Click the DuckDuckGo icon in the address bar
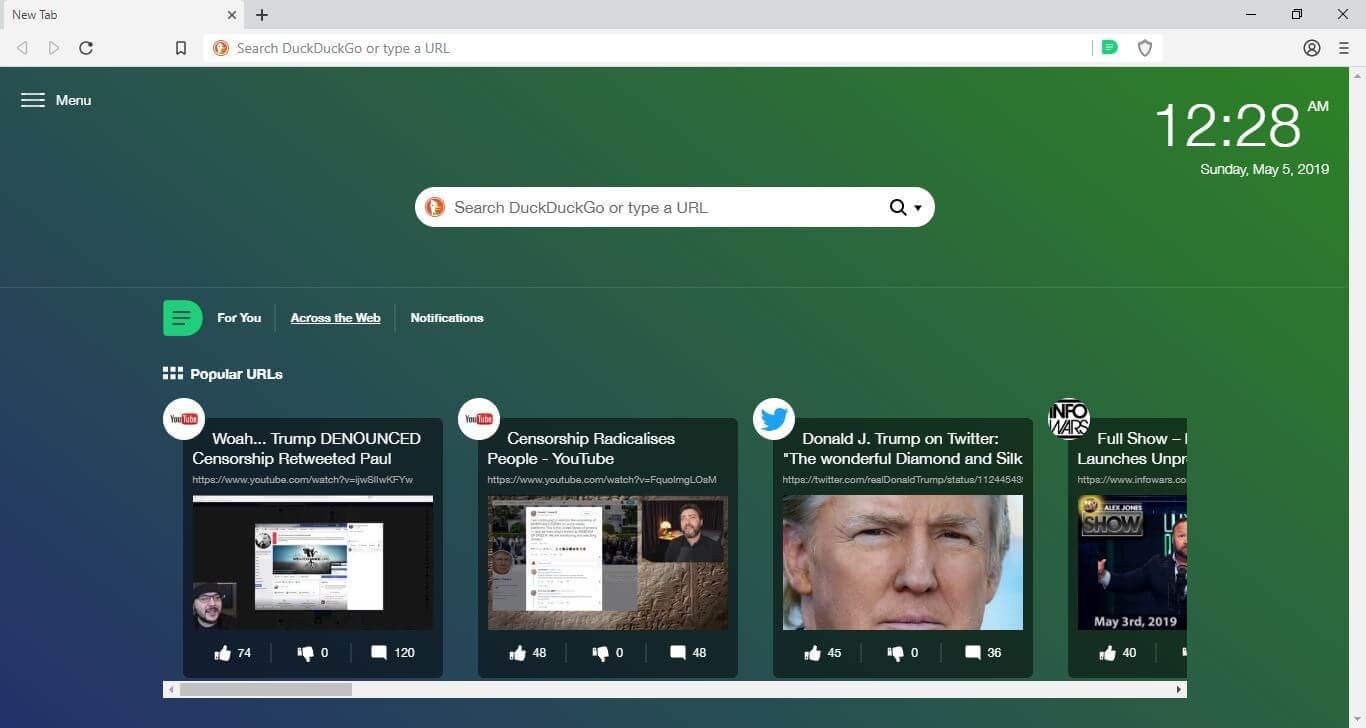The image size is (1366, 728). click(x=220, y=48)
